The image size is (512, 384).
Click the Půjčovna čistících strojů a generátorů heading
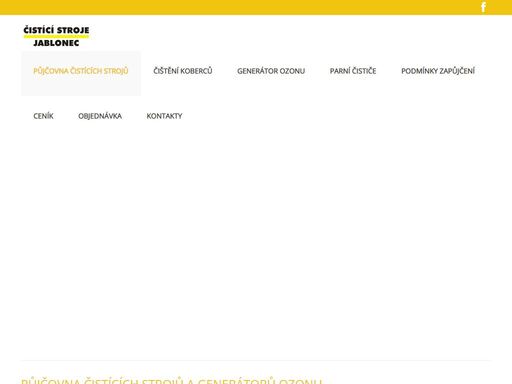pos(171,381)
